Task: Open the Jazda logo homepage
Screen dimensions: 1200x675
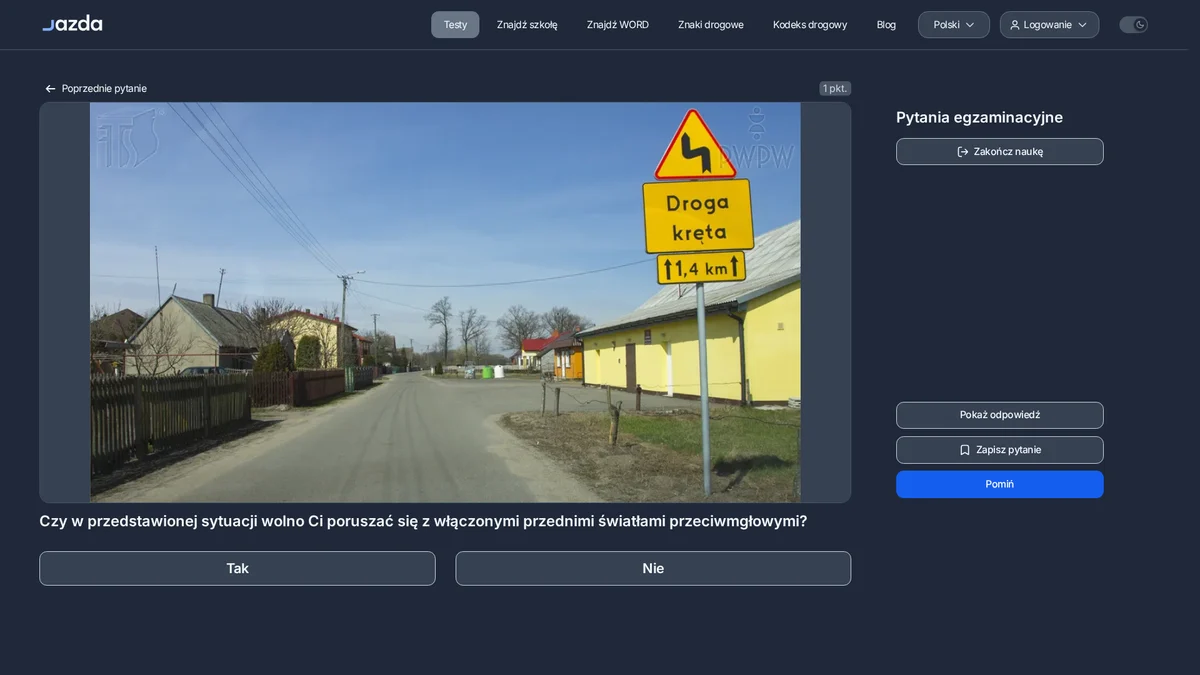Action: pos(72,23)
